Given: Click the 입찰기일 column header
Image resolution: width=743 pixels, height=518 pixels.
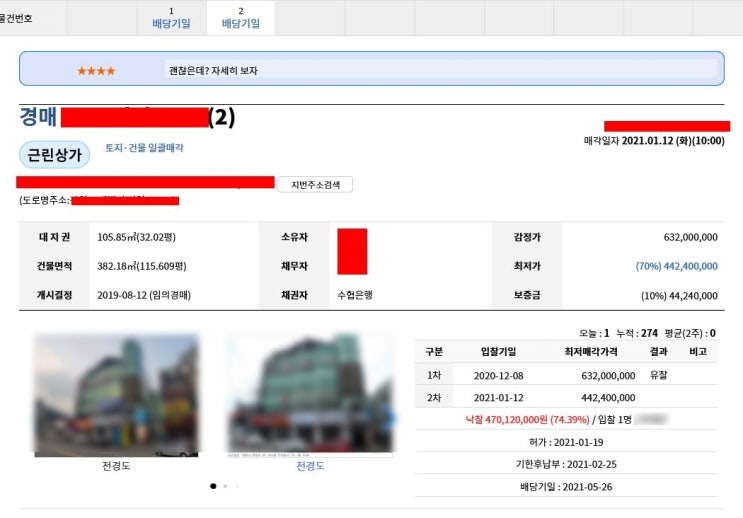Looking at the screenshot, I should click(x=498, y=352).
